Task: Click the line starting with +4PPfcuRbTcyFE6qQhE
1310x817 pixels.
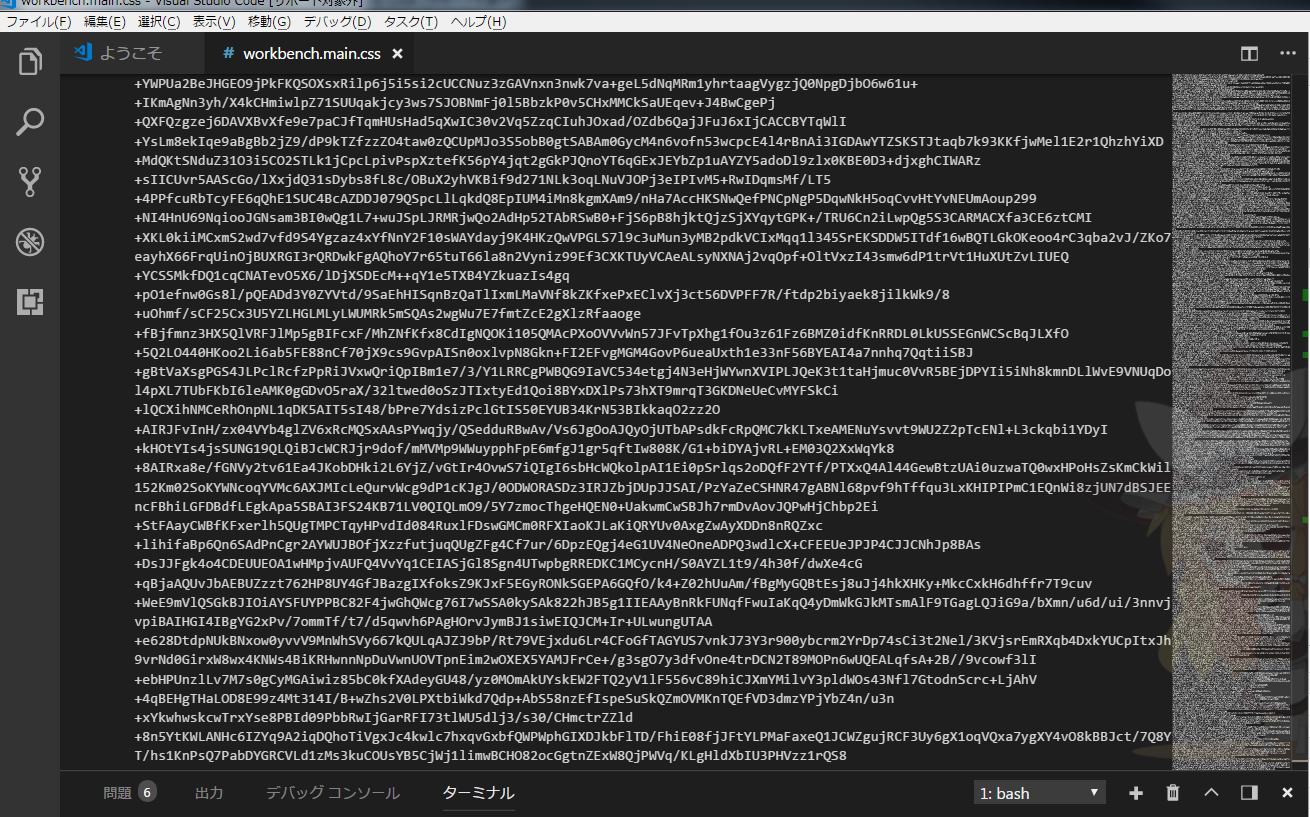Action: click(585, 199)
